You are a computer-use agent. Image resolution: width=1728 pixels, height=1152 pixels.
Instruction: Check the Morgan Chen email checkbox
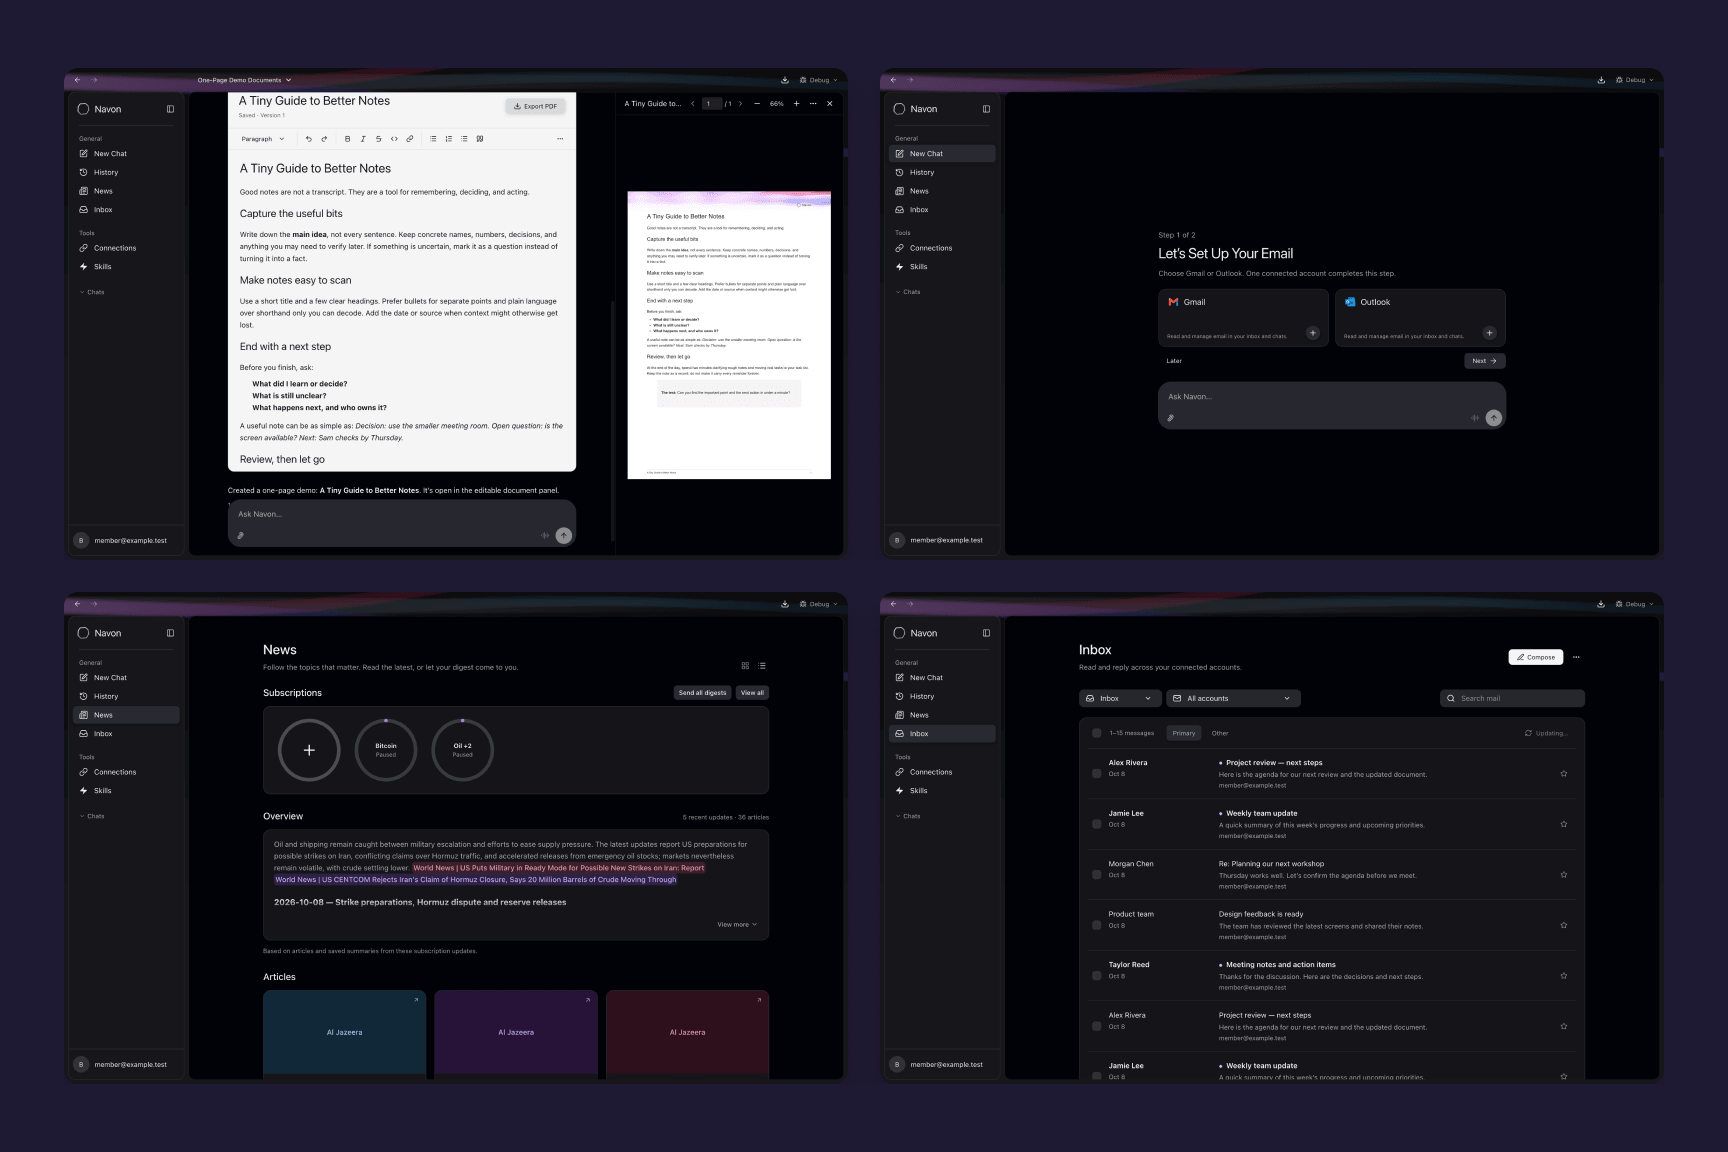pyautogui.click(x=1097, y=875)
